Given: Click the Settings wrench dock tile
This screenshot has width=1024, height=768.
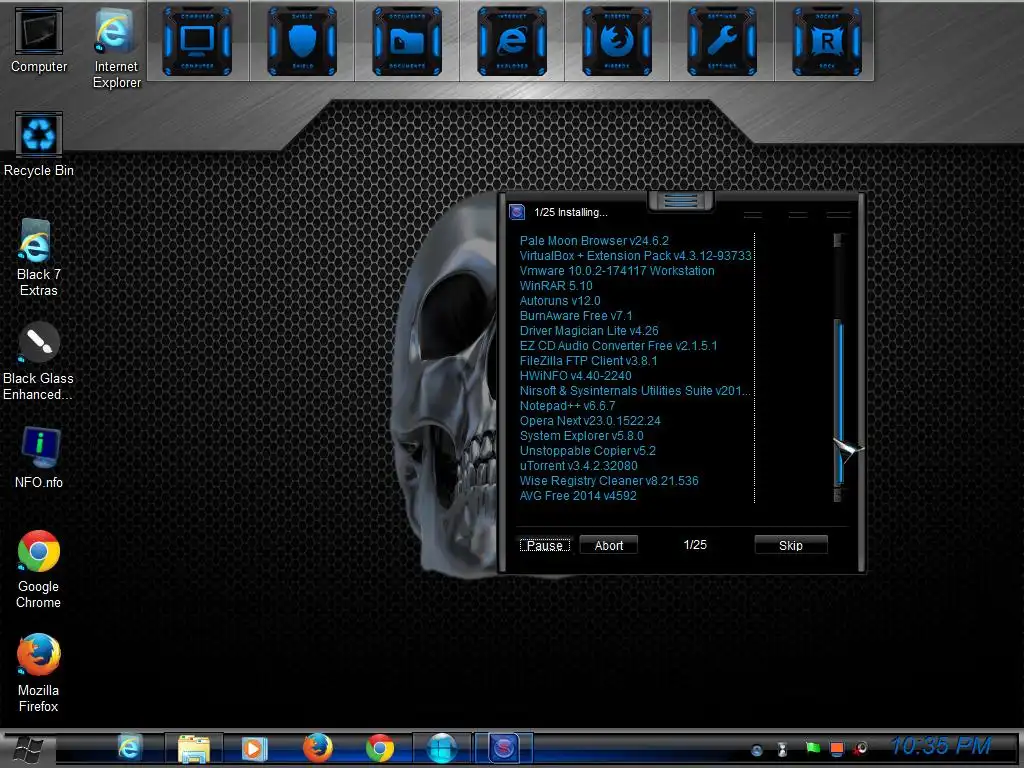Looking at the screenshot, I should [722, 41].
